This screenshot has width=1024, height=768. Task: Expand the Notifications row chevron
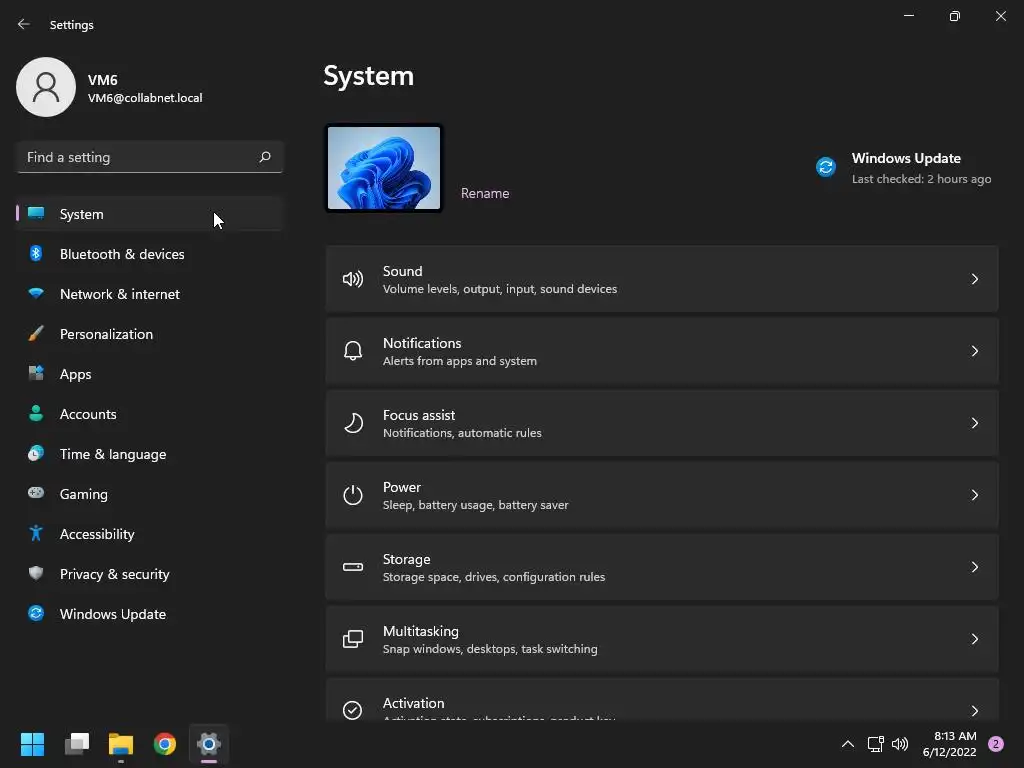pyautogui.click(x=974, y=351)
